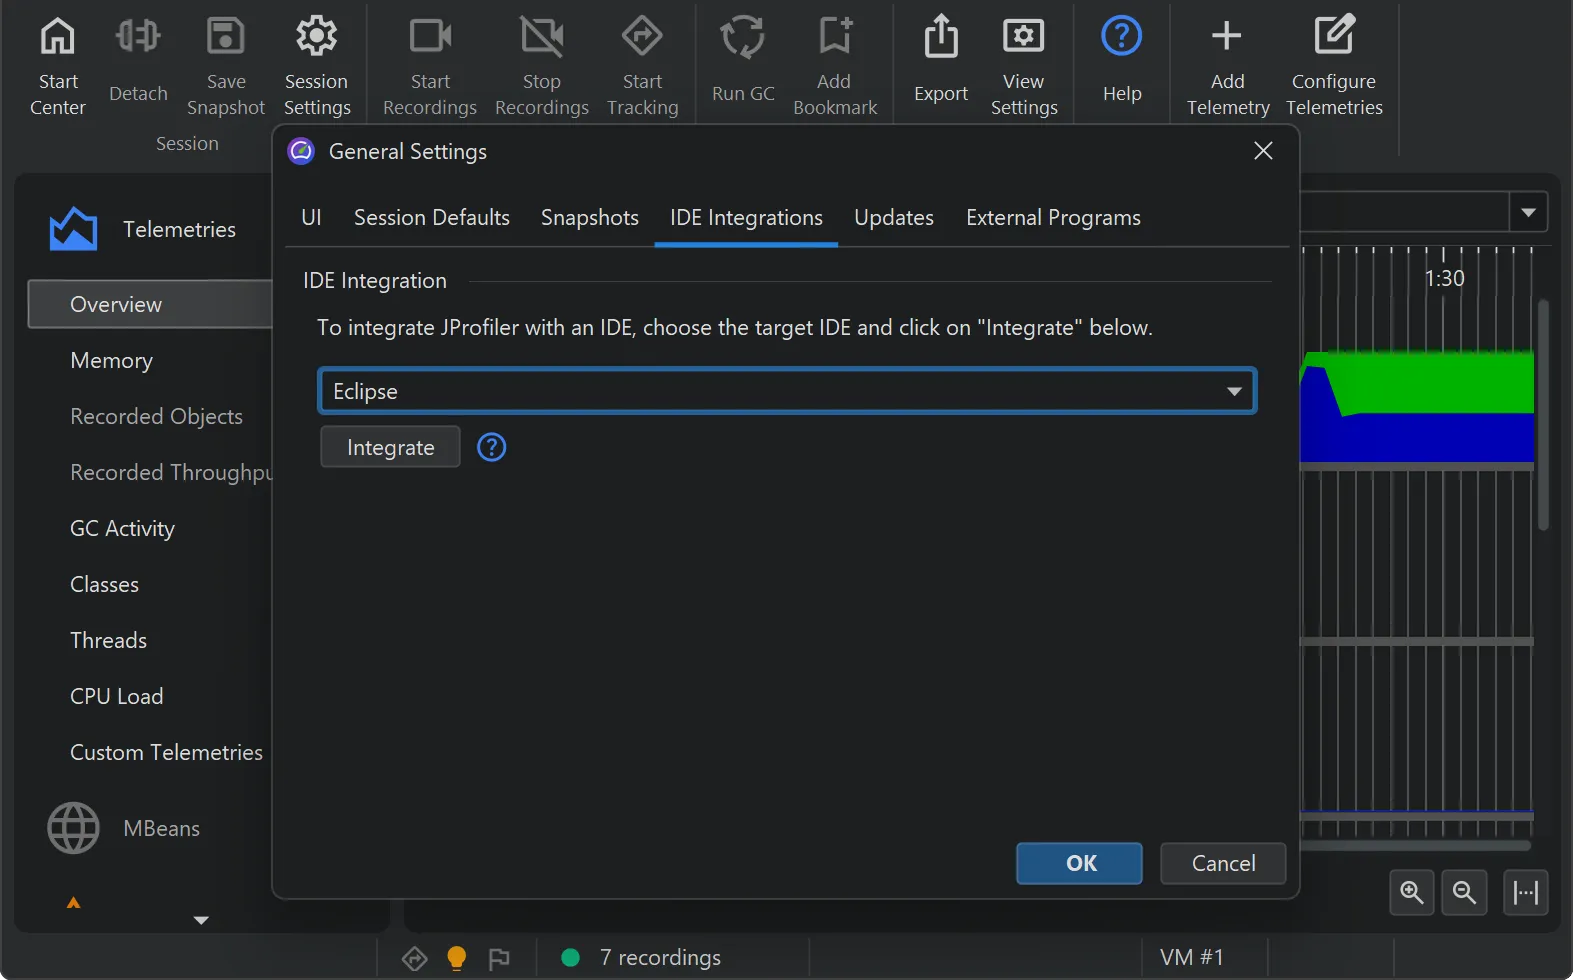
Task: Click the vertical scrollbar of chart
Action: 1543,414
